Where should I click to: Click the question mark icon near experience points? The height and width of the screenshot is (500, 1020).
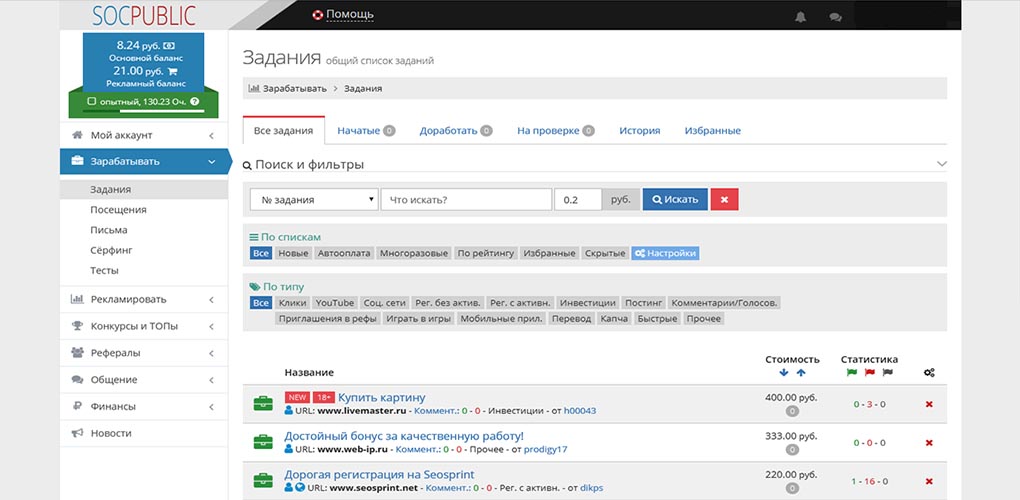tap(195, 101)
